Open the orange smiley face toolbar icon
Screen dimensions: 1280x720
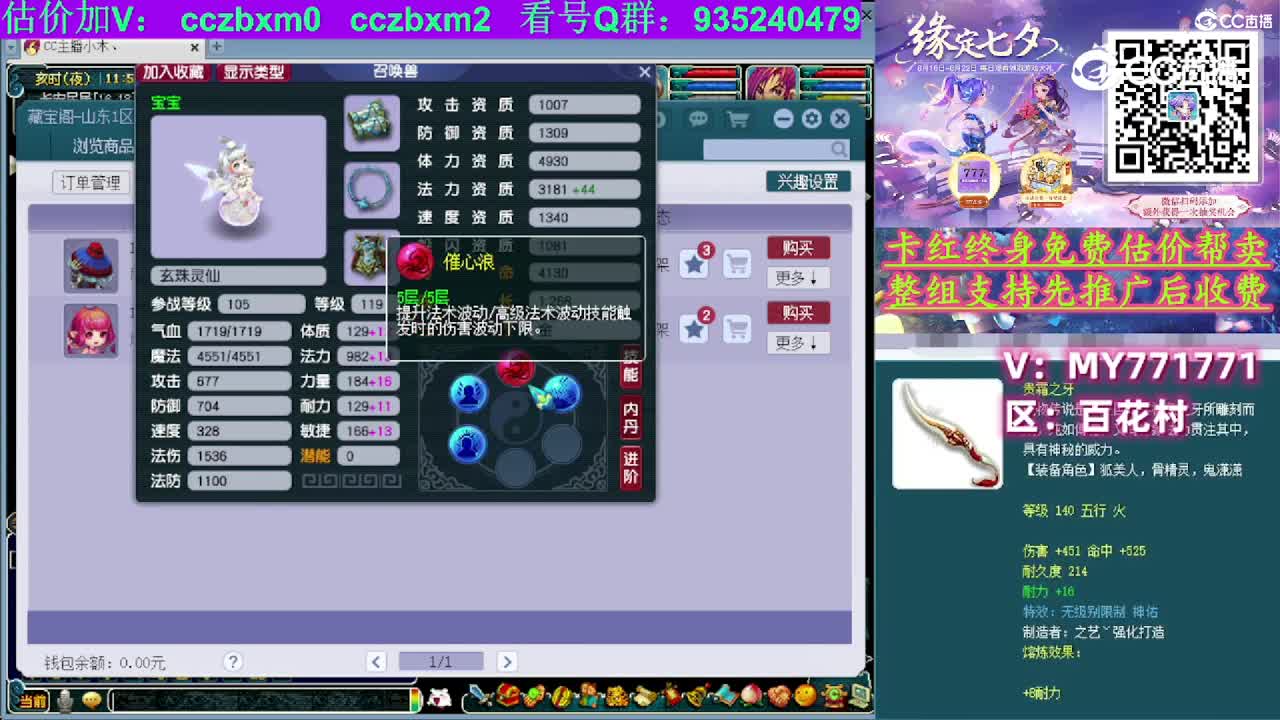pyautogui.click(x=805, y=696)
